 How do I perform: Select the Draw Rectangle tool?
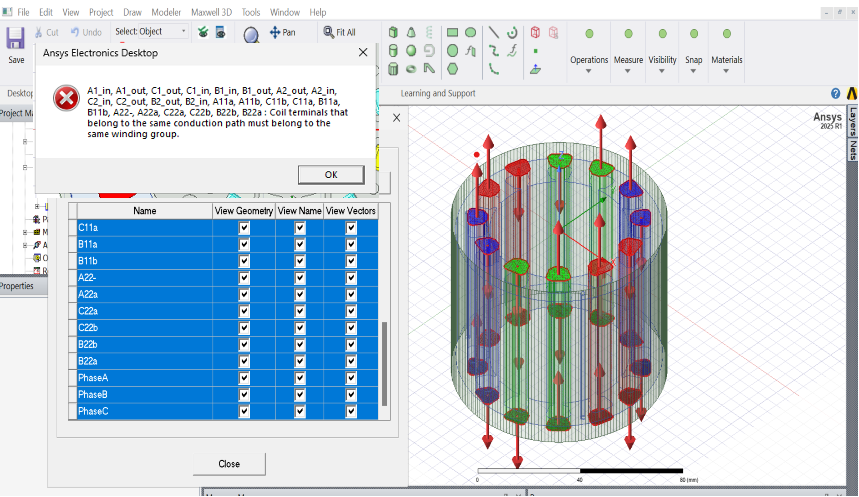[x=452, y=32]
